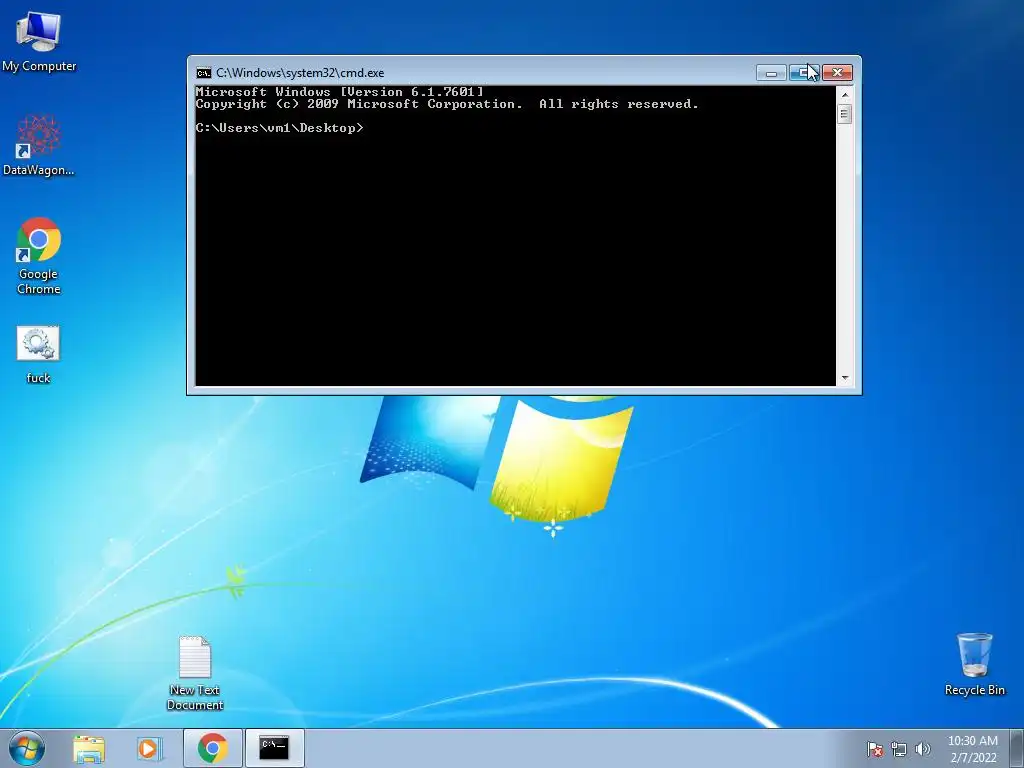Click the C:\Users\vm1\Desktop> prompt line
The height and width of the screenshot is (768, 1024).
click(280, 128)
